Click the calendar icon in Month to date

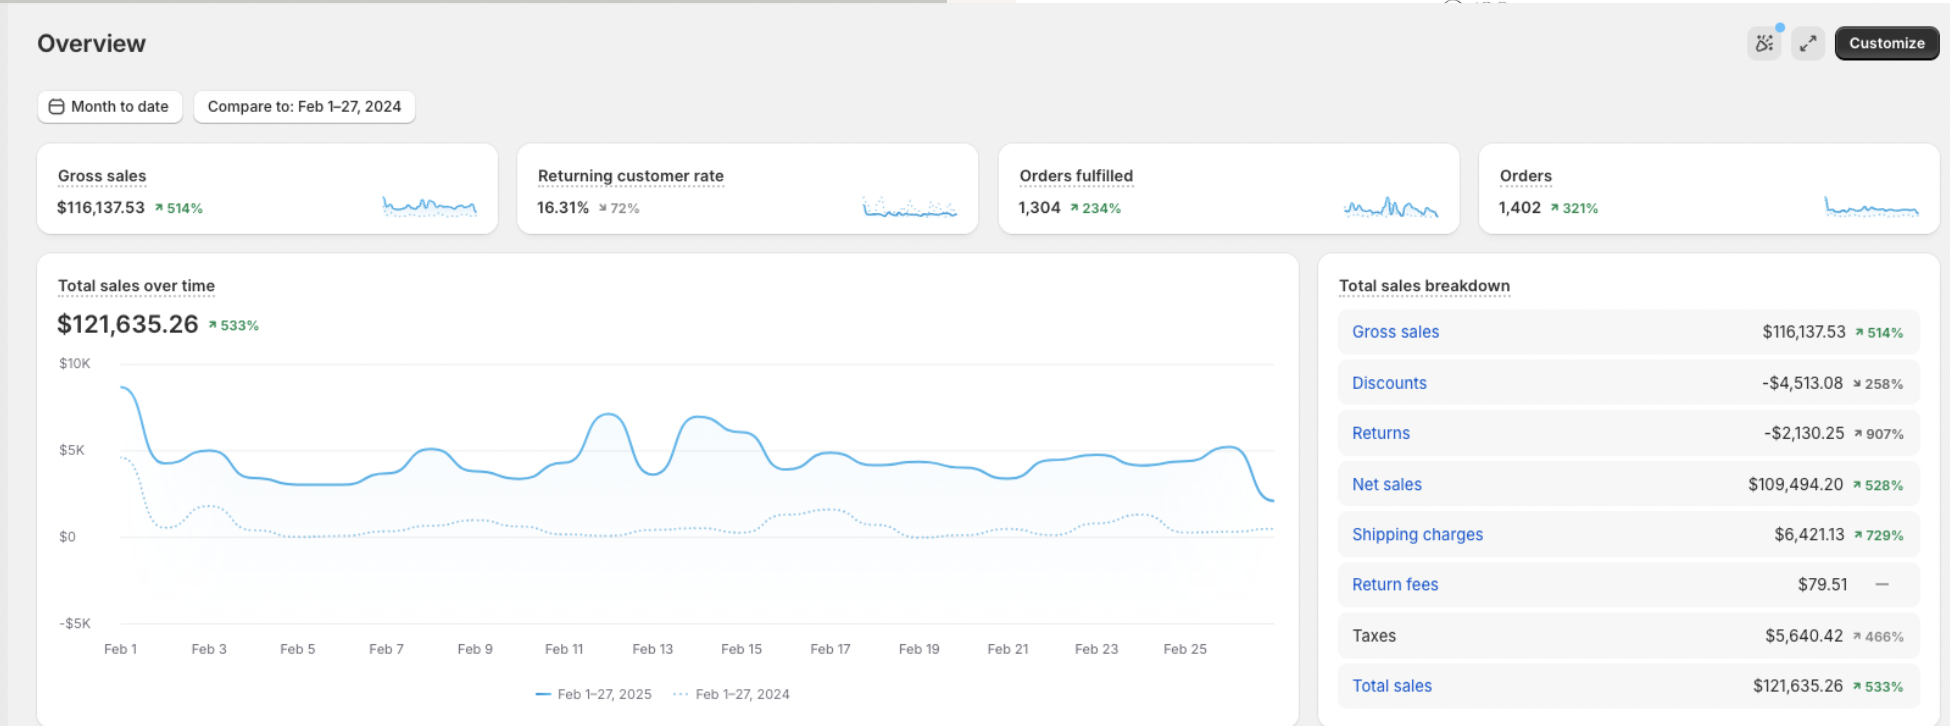pyautogui.click(x=57, y=106)
